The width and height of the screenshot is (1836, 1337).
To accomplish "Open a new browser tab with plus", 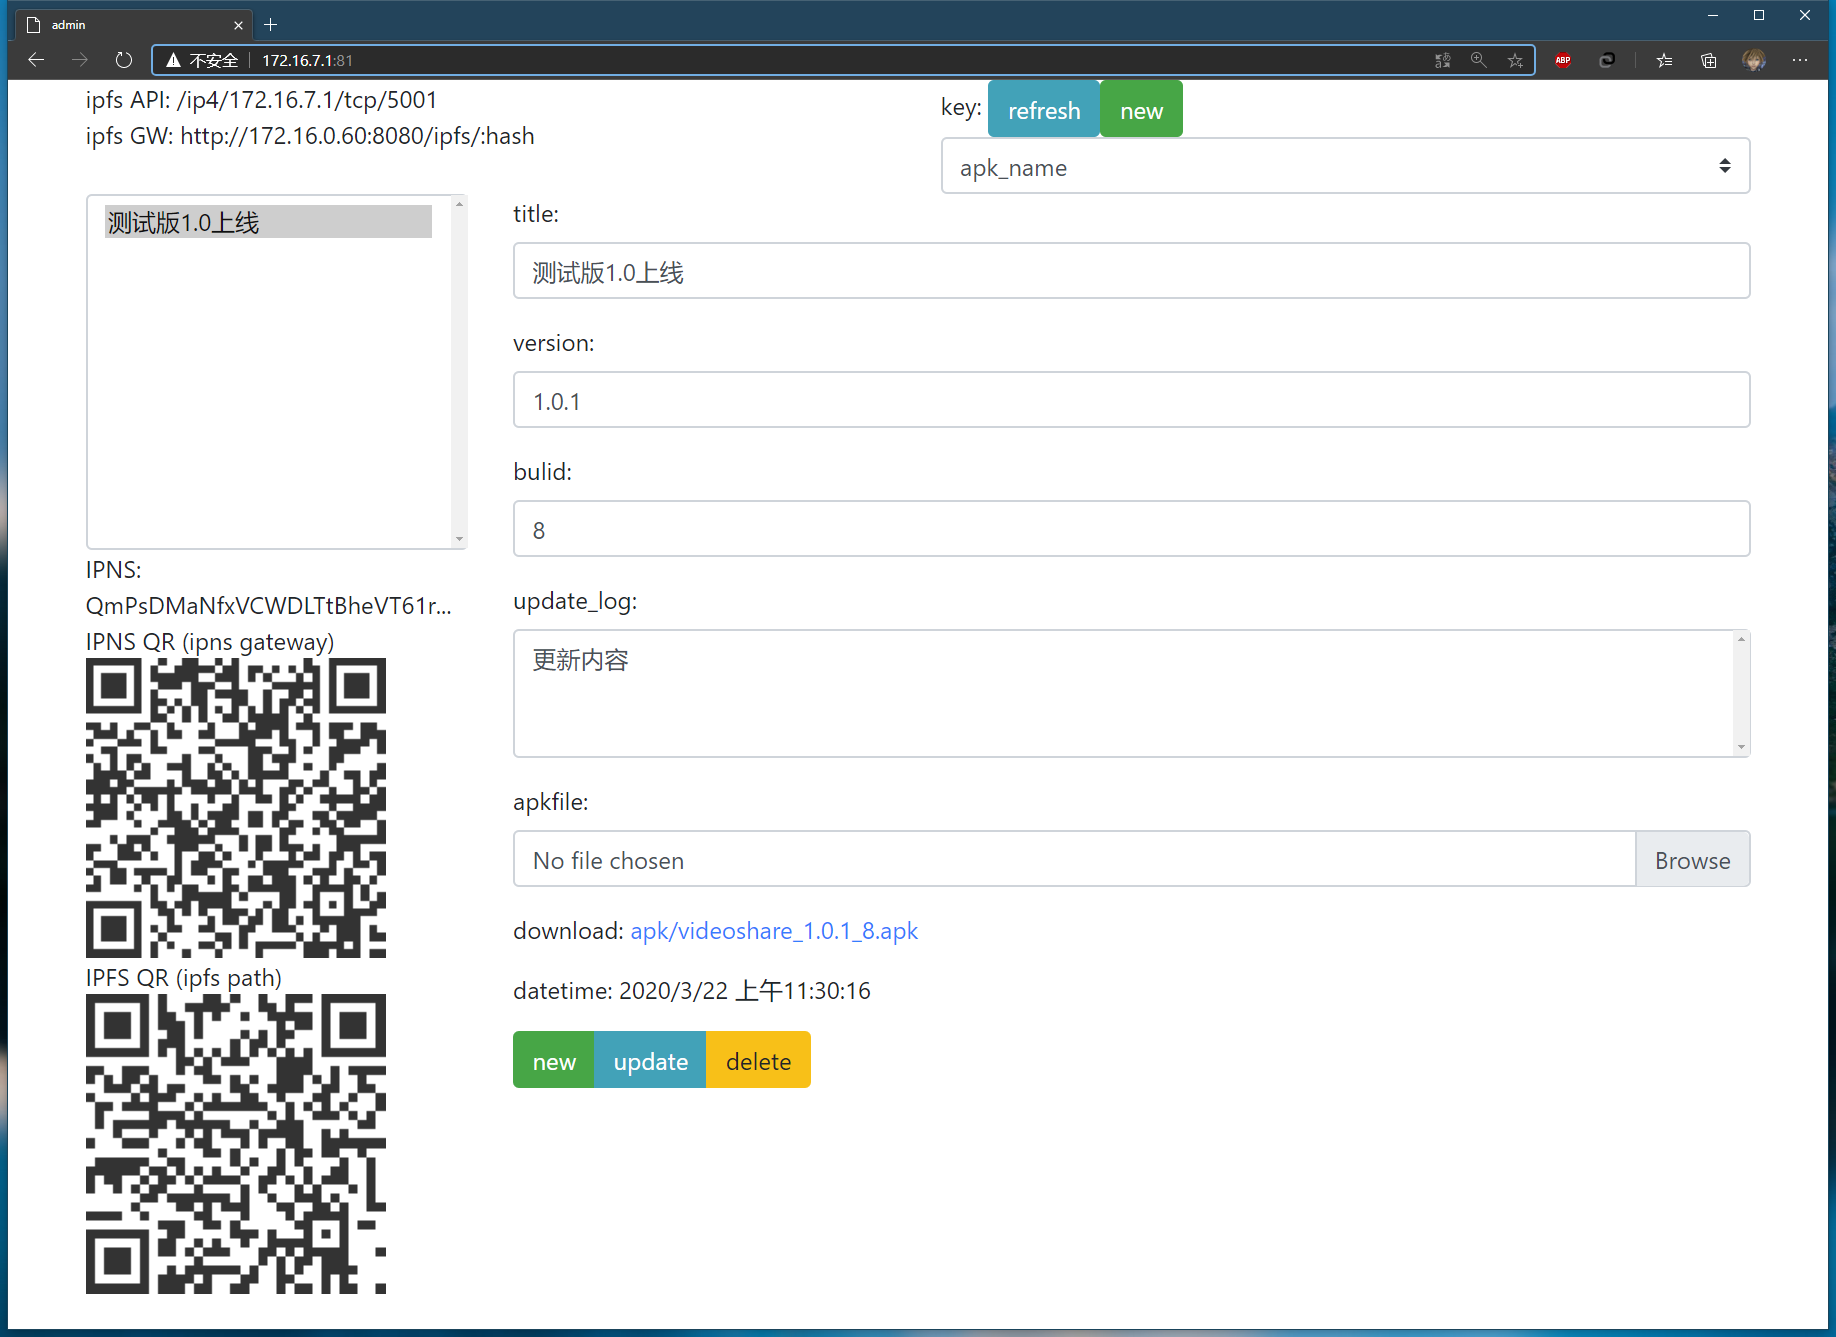I will (270, 25).
